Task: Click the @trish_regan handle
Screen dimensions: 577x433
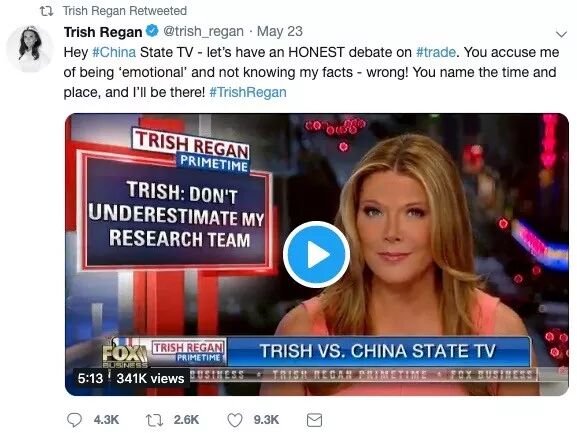Action: 203,31
